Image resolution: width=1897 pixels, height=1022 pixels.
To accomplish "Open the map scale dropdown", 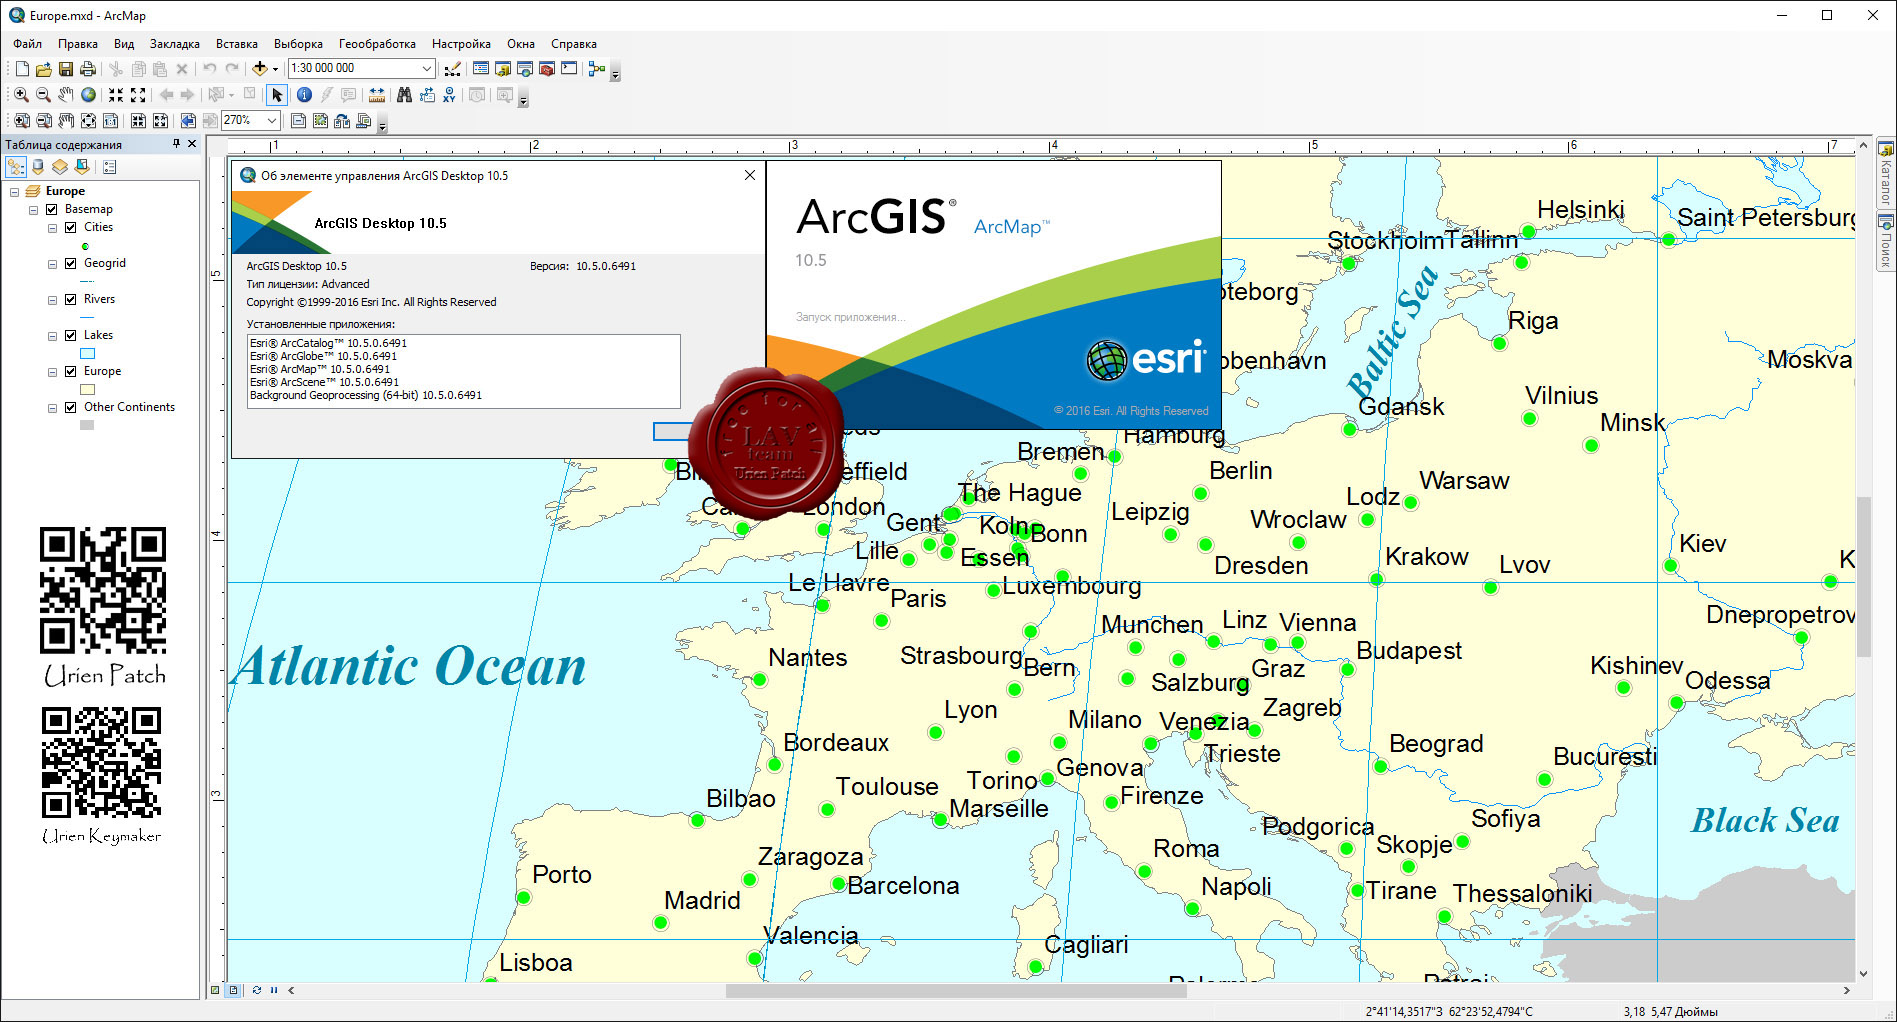I will click(427, 68).
